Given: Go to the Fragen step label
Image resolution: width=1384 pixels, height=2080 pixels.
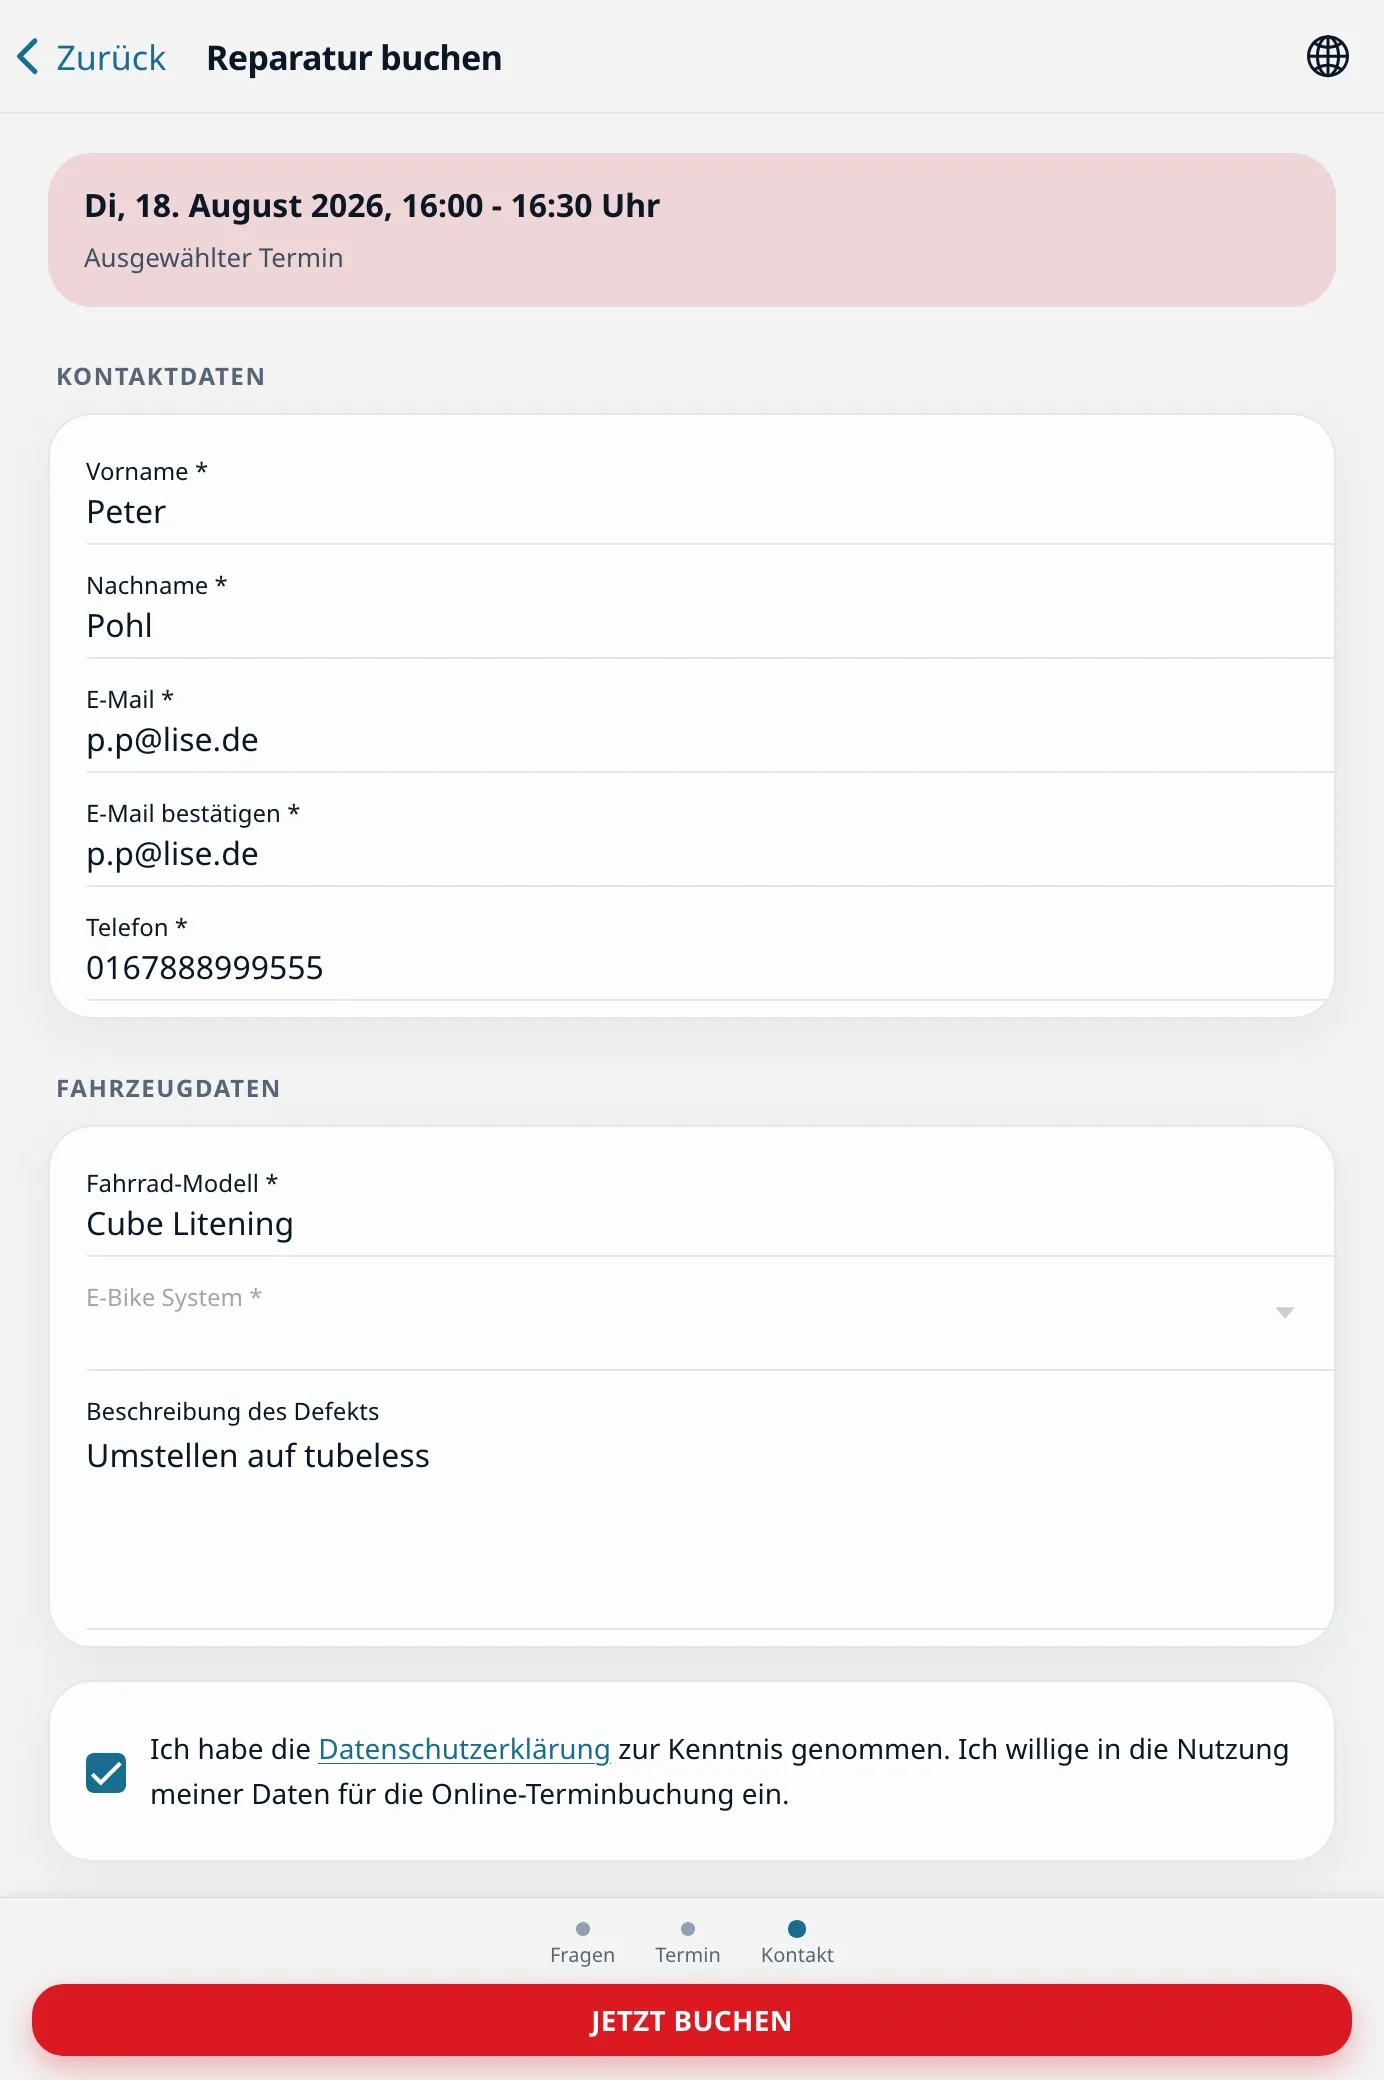Looking at the screenshot, I should click(x=582, y=1955).
